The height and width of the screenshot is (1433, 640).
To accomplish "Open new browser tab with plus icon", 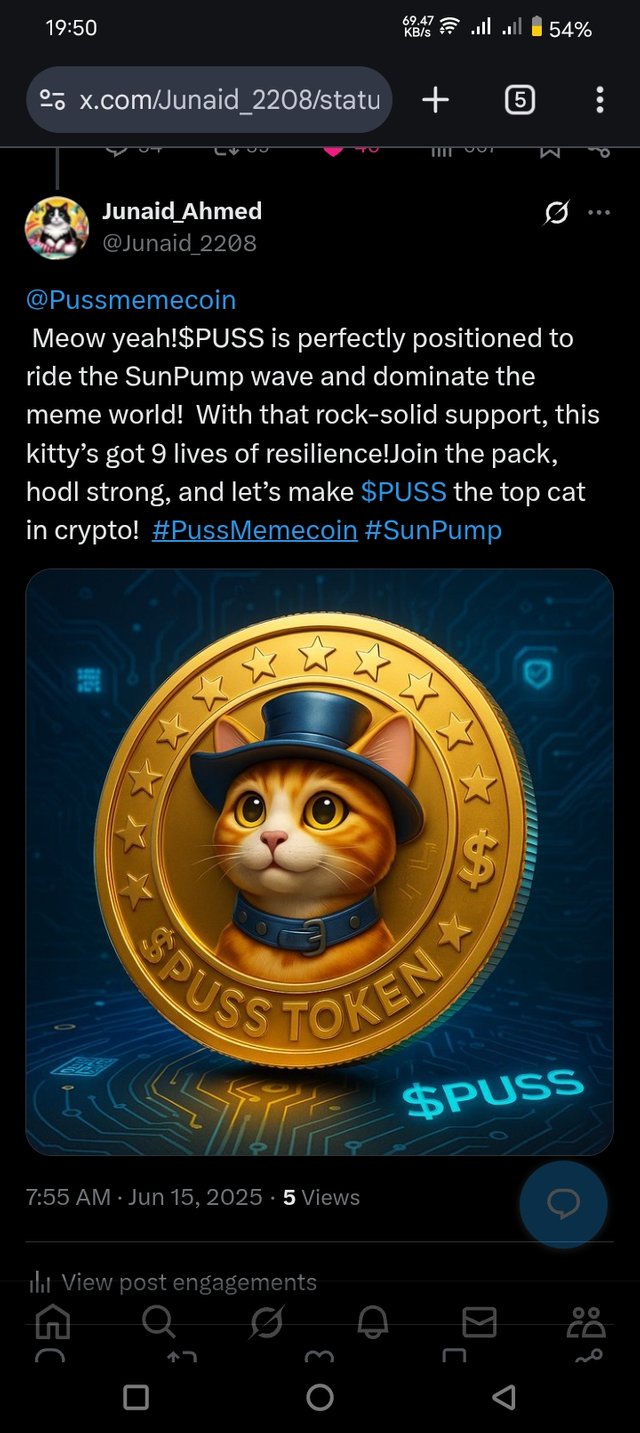I will [435, 100].
